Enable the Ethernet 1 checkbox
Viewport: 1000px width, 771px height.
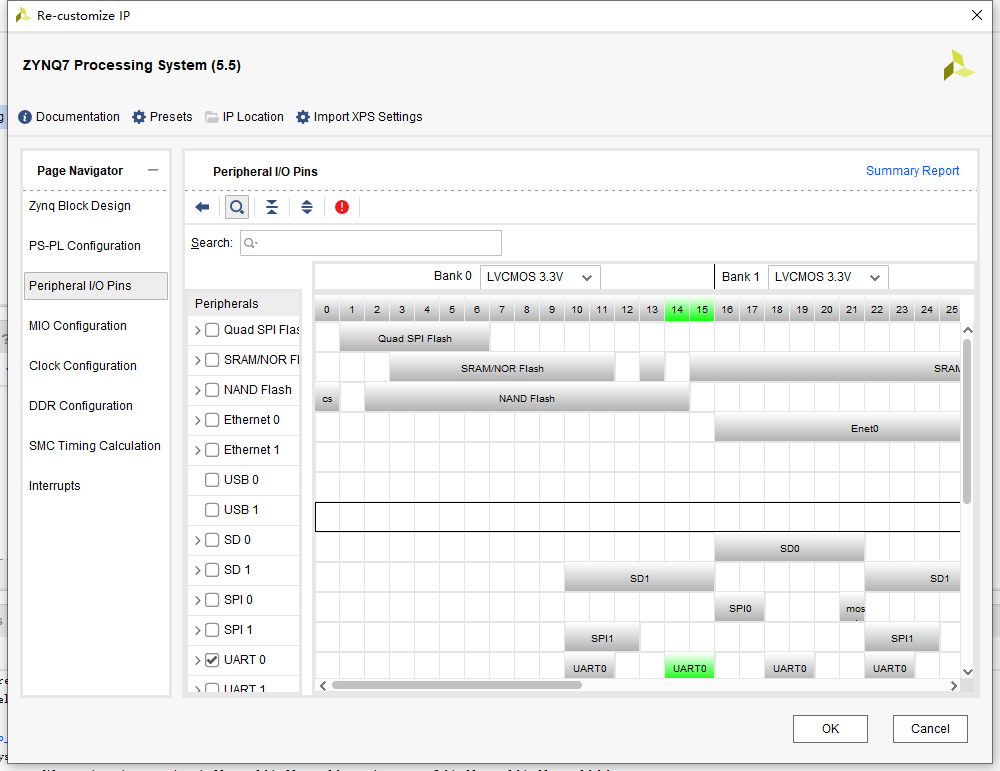point(212,450)
